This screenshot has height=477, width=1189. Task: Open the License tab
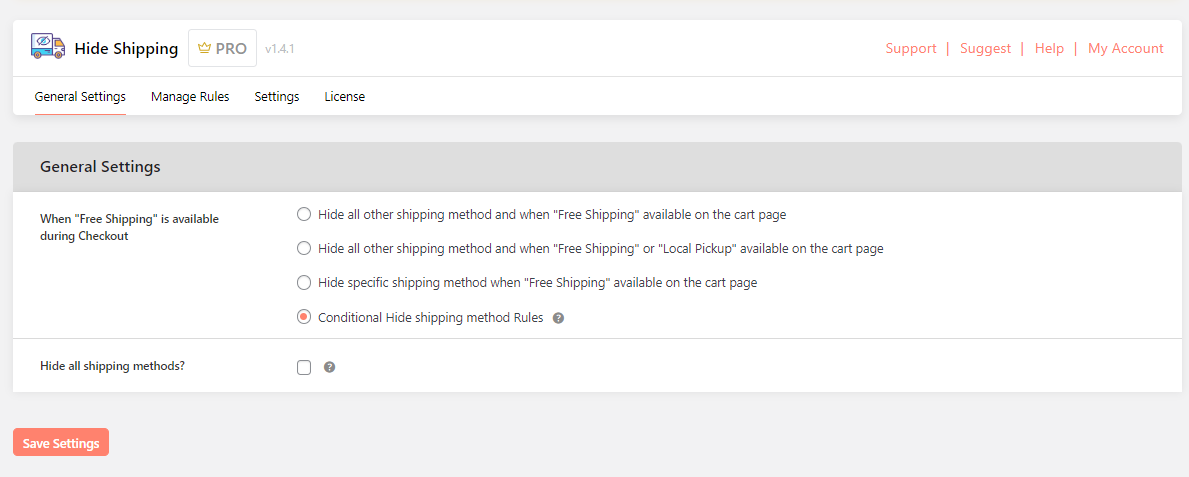tap(344, 97)
